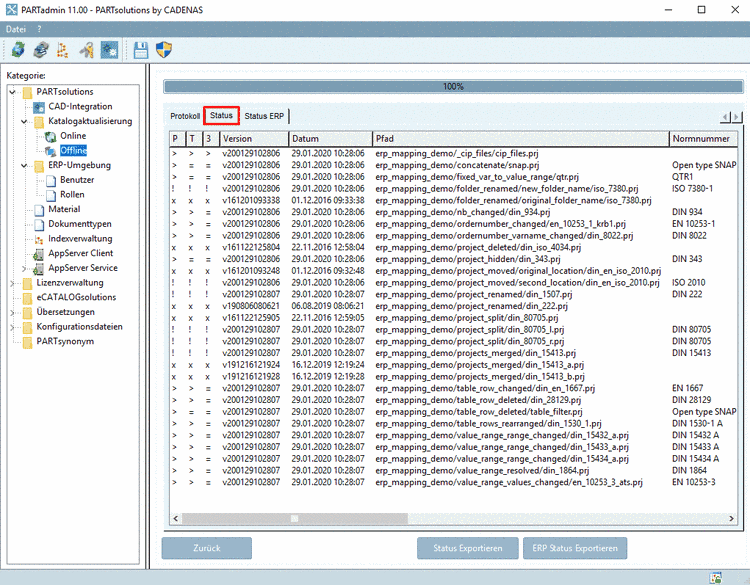Click the T column header
The image size is (750, 585).
[193, 139]
